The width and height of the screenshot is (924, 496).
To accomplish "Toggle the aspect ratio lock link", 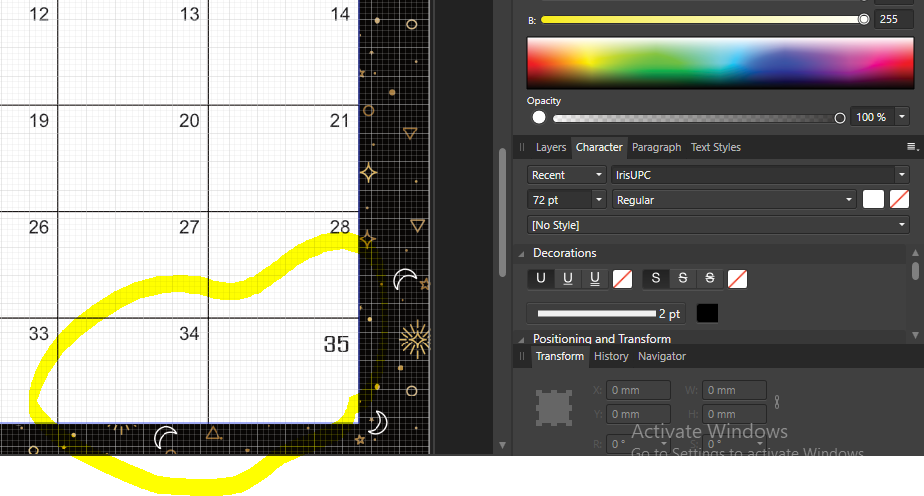I will [x=777, y=402].
